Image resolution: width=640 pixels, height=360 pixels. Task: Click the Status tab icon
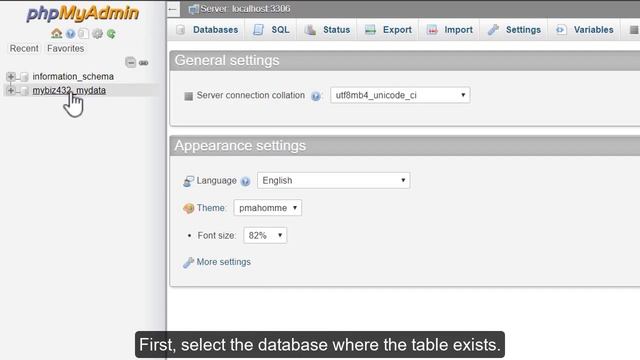coord(310,30)
